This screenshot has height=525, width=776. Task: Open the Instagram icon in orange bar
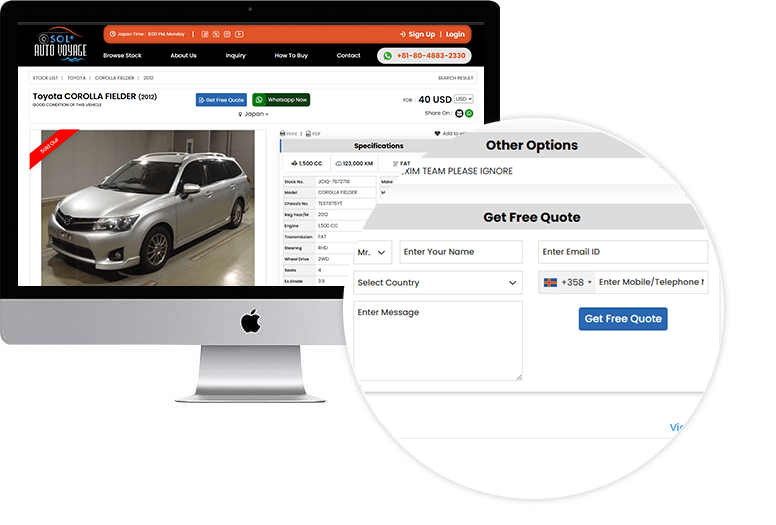click(x=227, y=34)
